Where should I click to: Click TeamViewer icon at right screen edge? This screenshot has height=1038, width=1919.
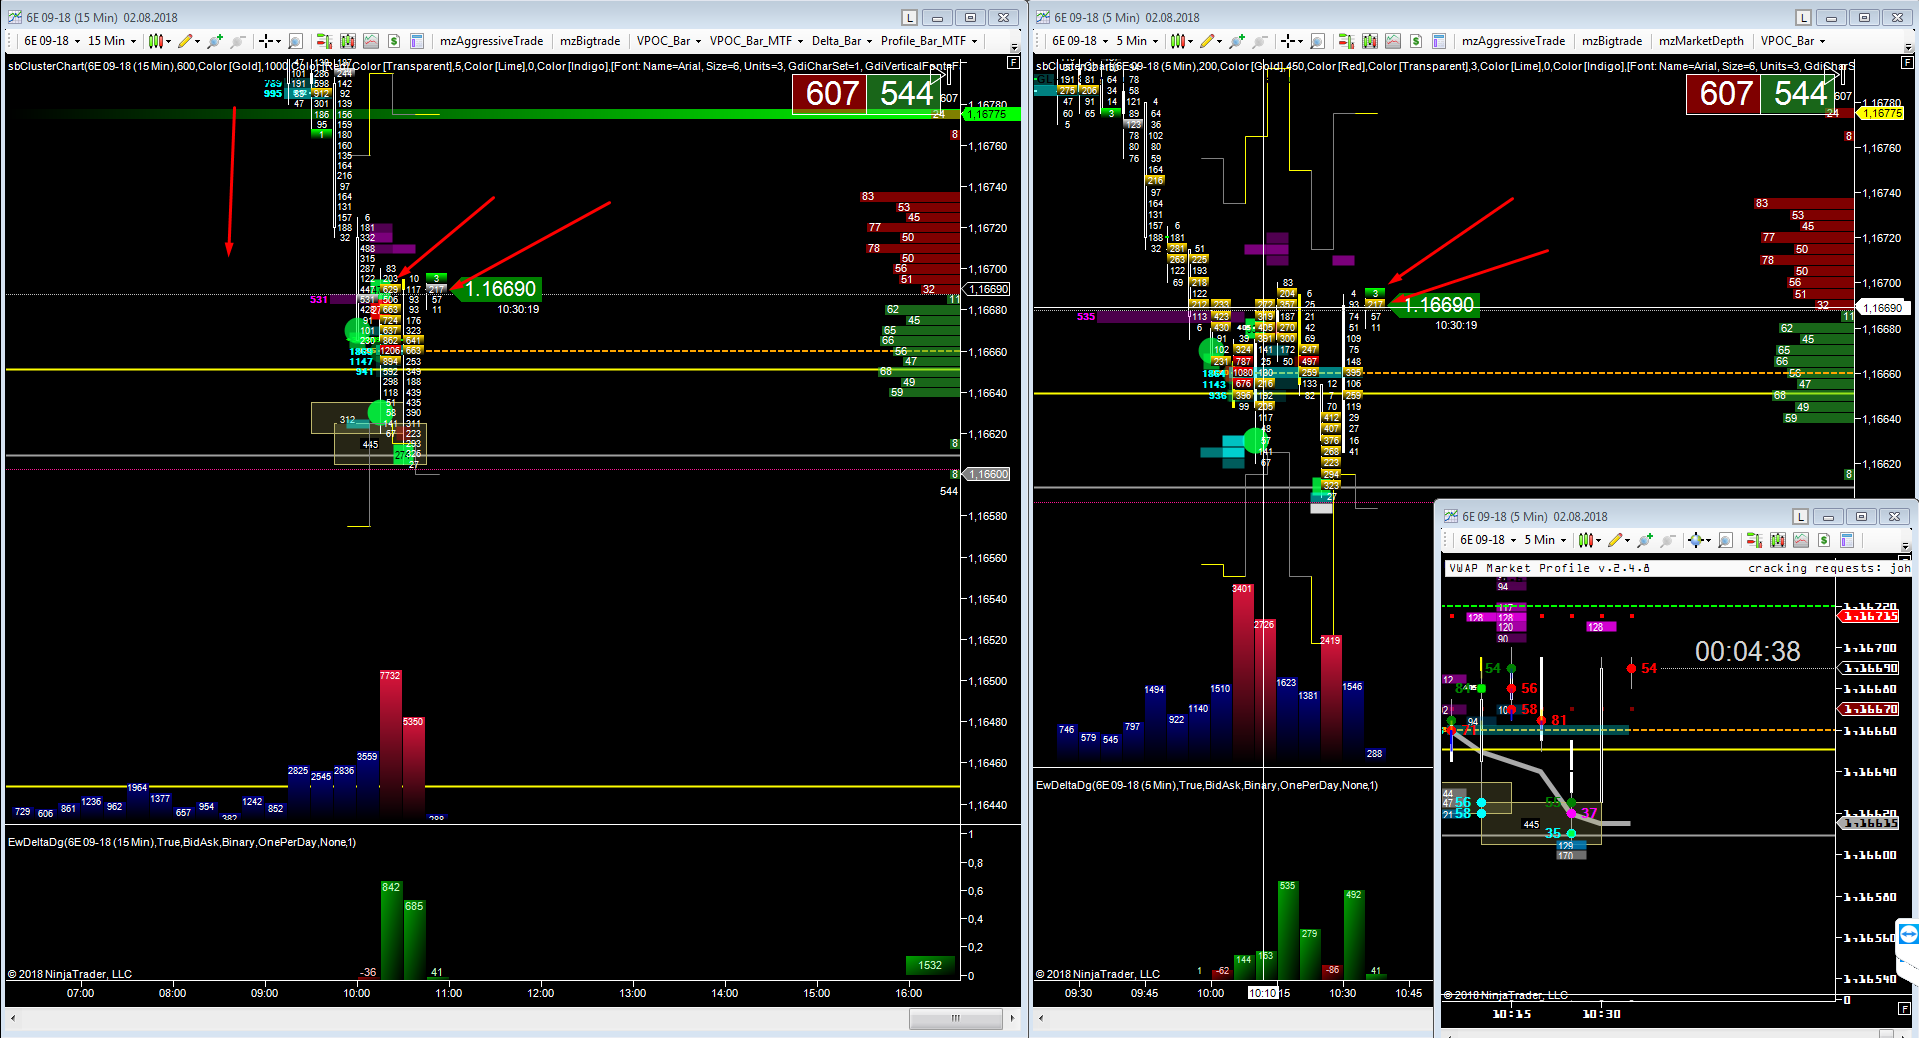(1909, 934)
